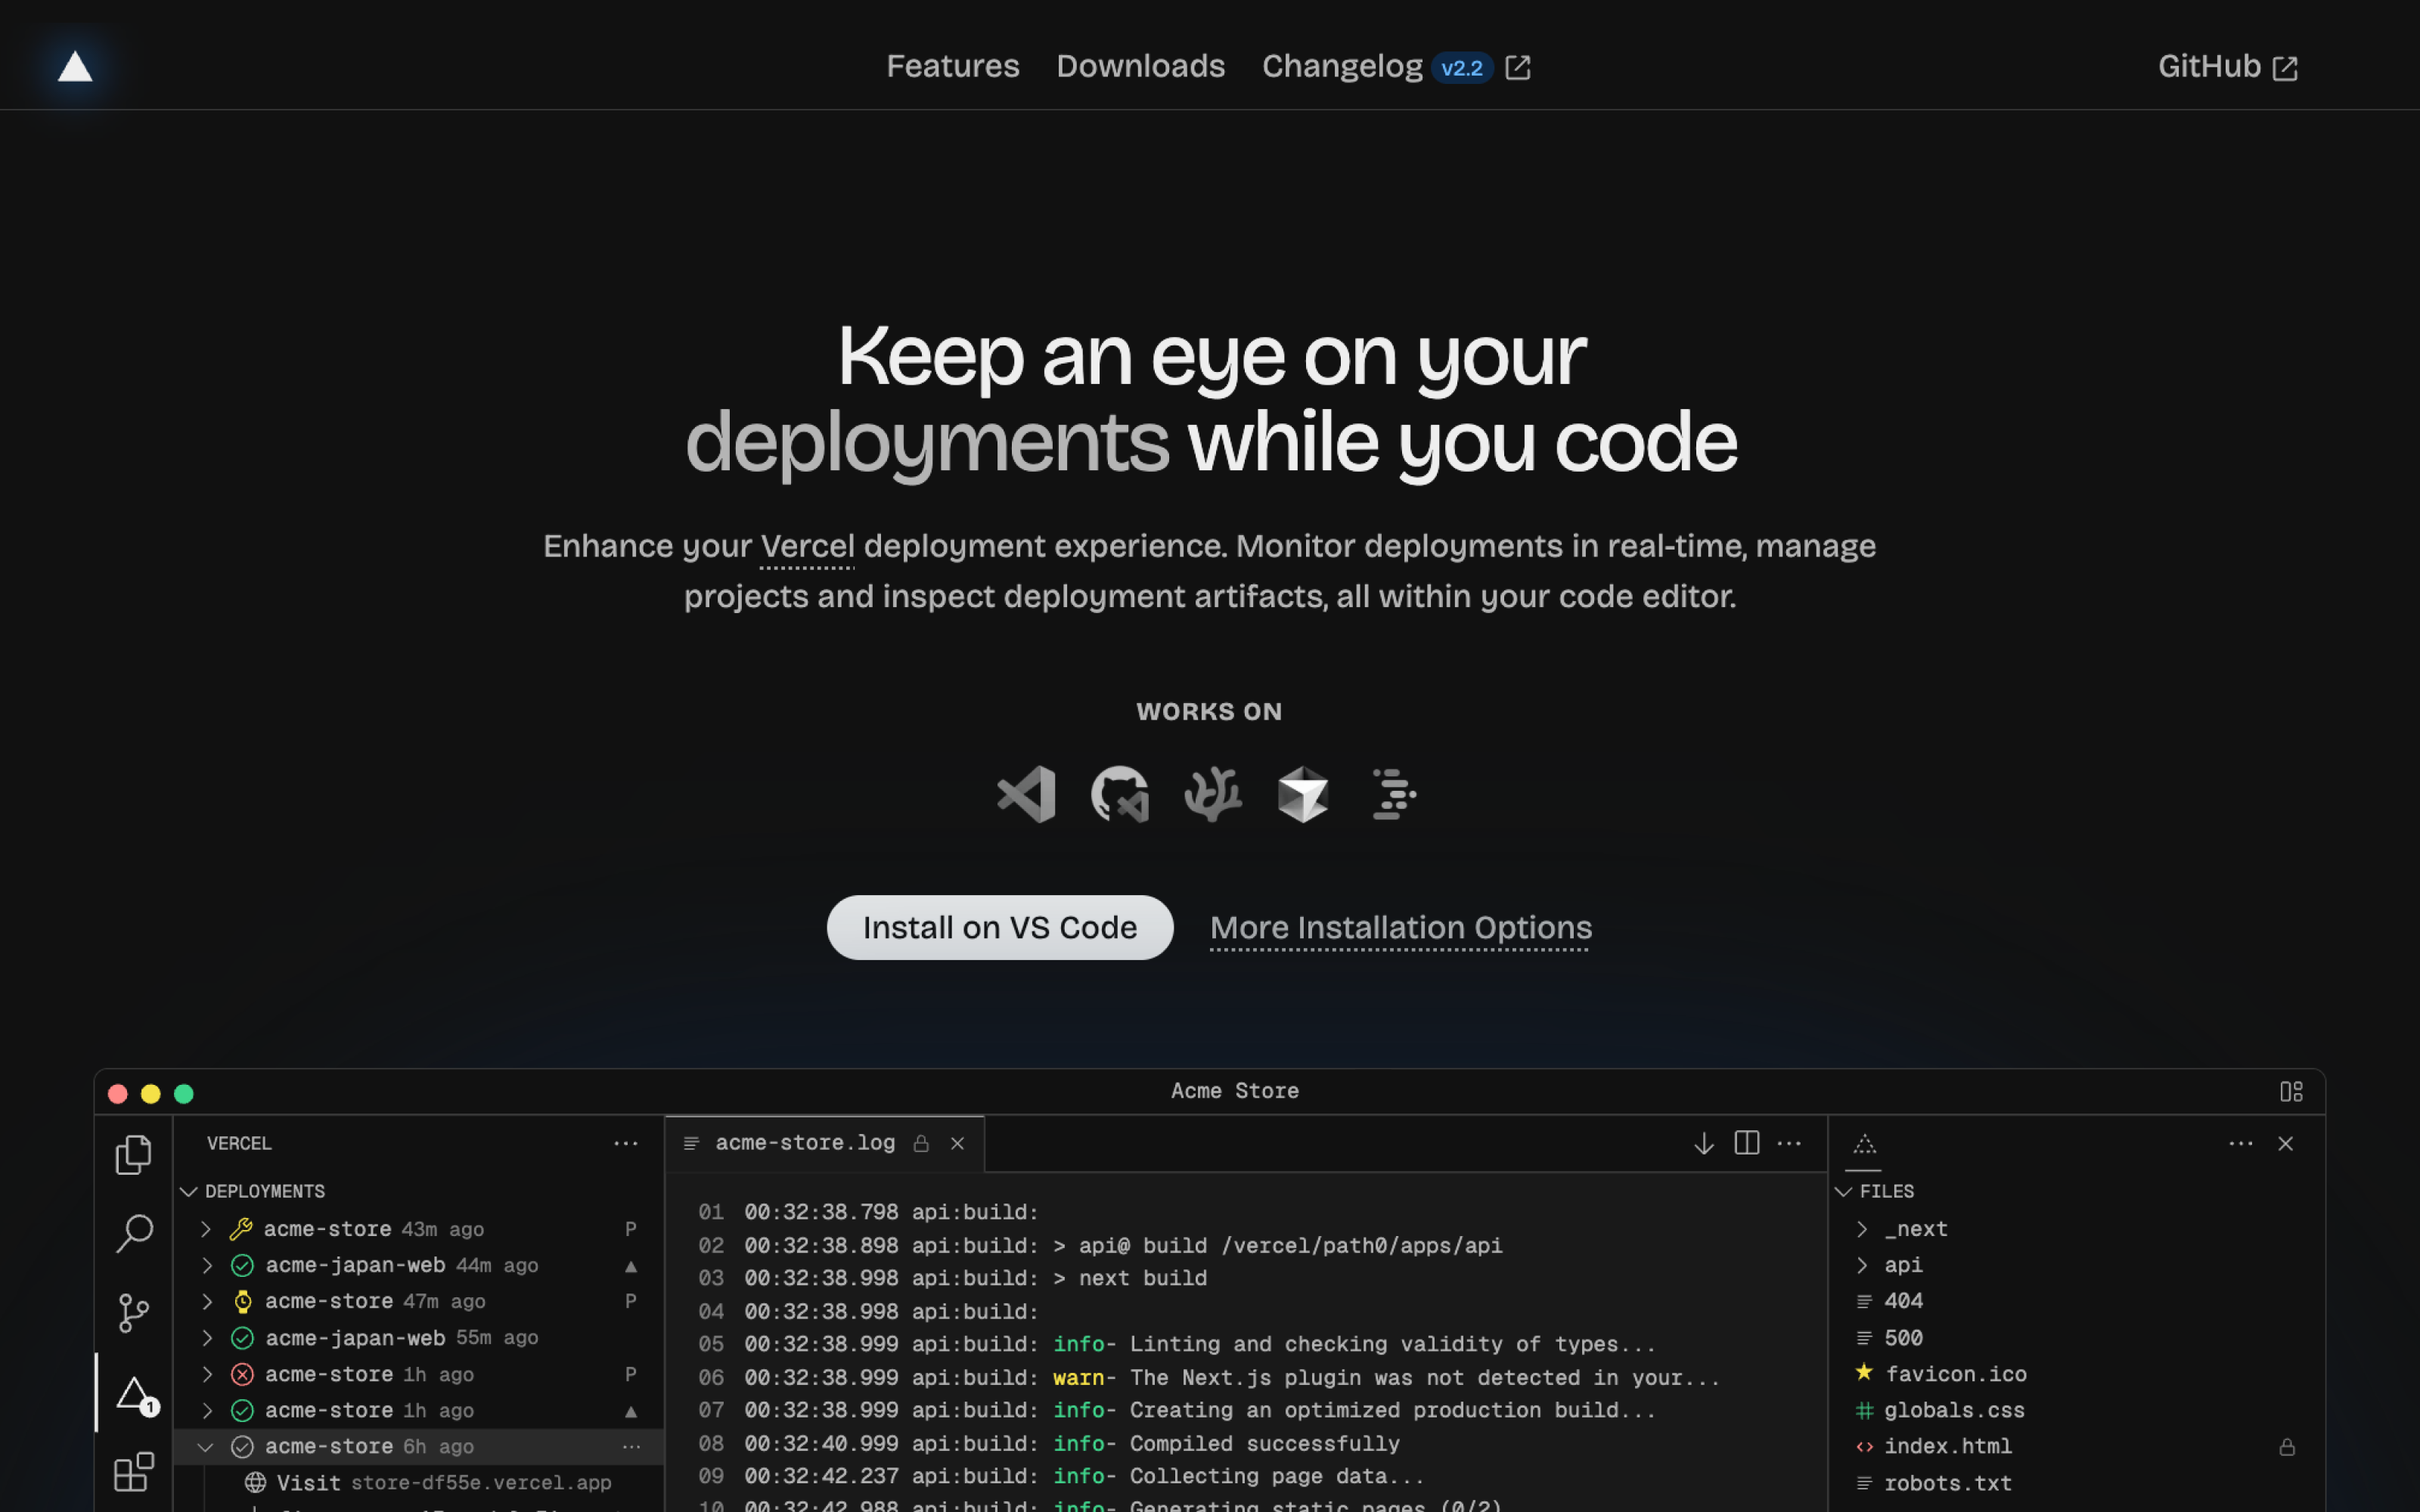Toggle the layout customization control in the title bar

pyautogui.click(x=2292, y=1091)
